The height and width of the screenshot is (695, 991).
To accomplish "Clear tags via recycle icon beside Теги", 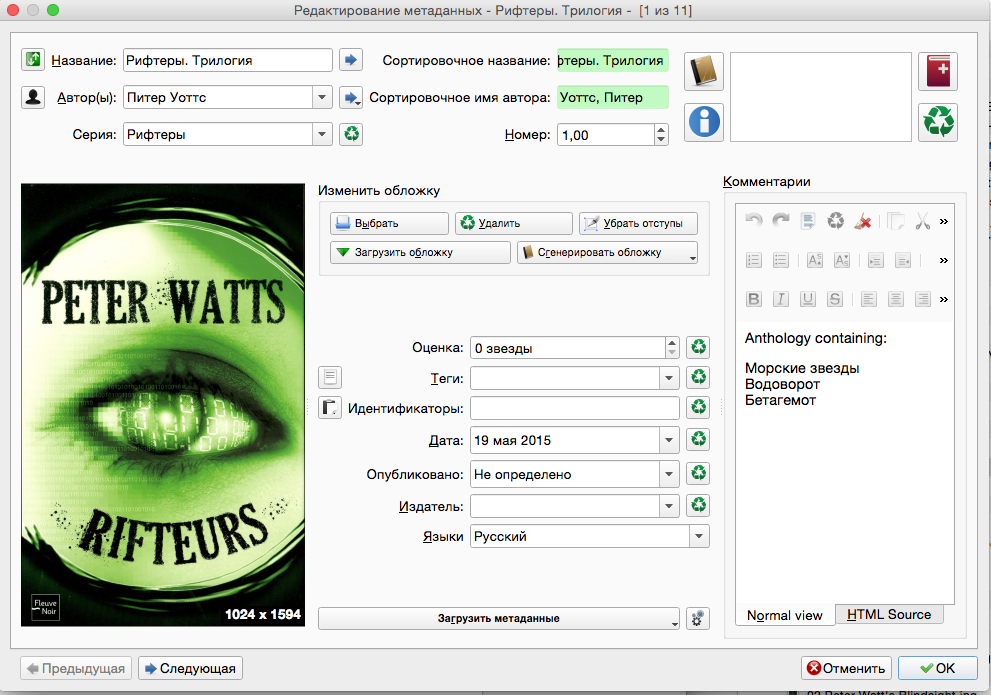I will (x=698, y=377).
